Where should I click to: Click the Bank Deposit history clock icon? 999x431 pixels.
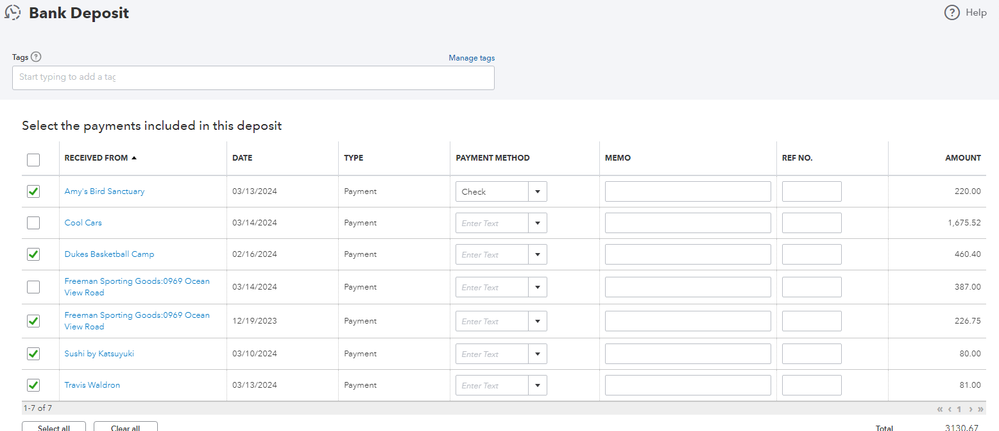13,13
